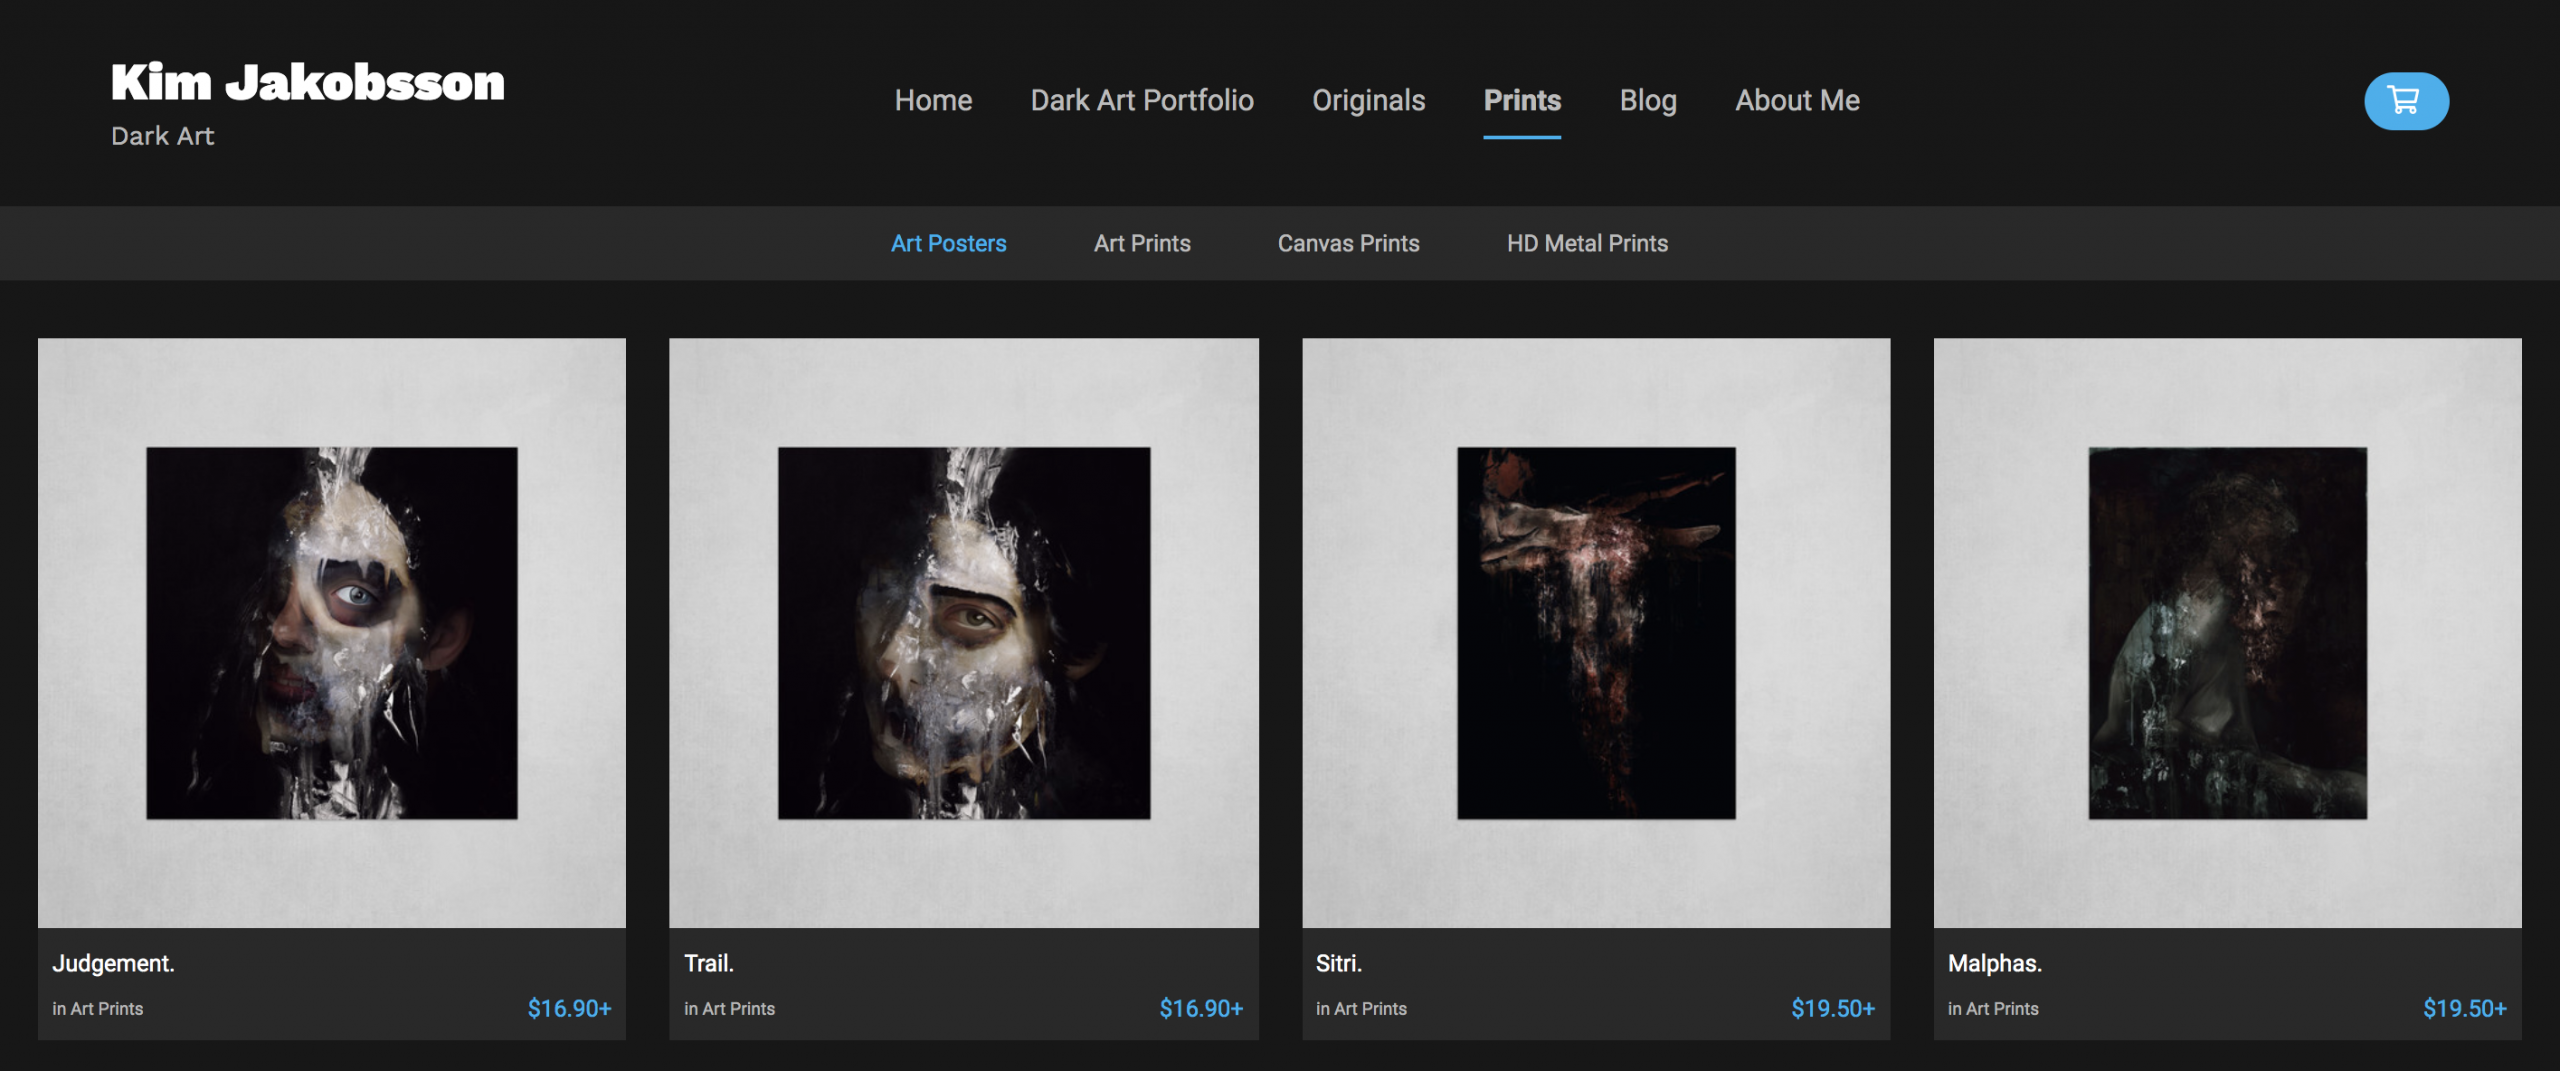Click Judgement's $16.90+ price

(569, 1008)
